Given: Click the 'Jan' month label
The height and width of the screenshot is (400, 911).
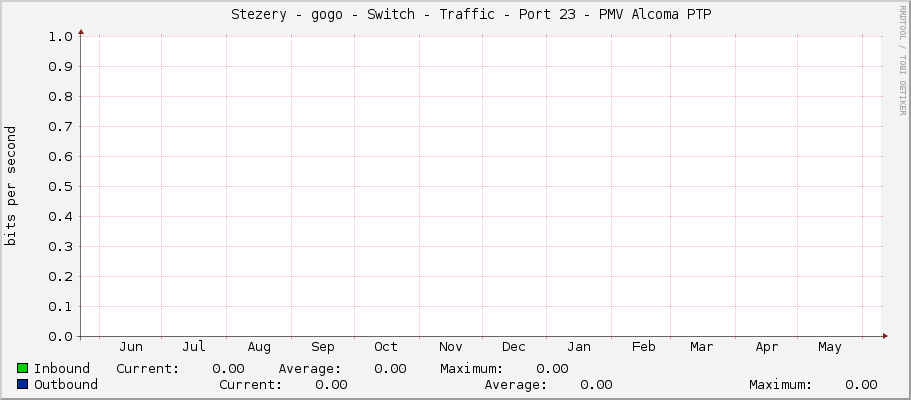Looking at the screenshot, I should tap(579, 347).
